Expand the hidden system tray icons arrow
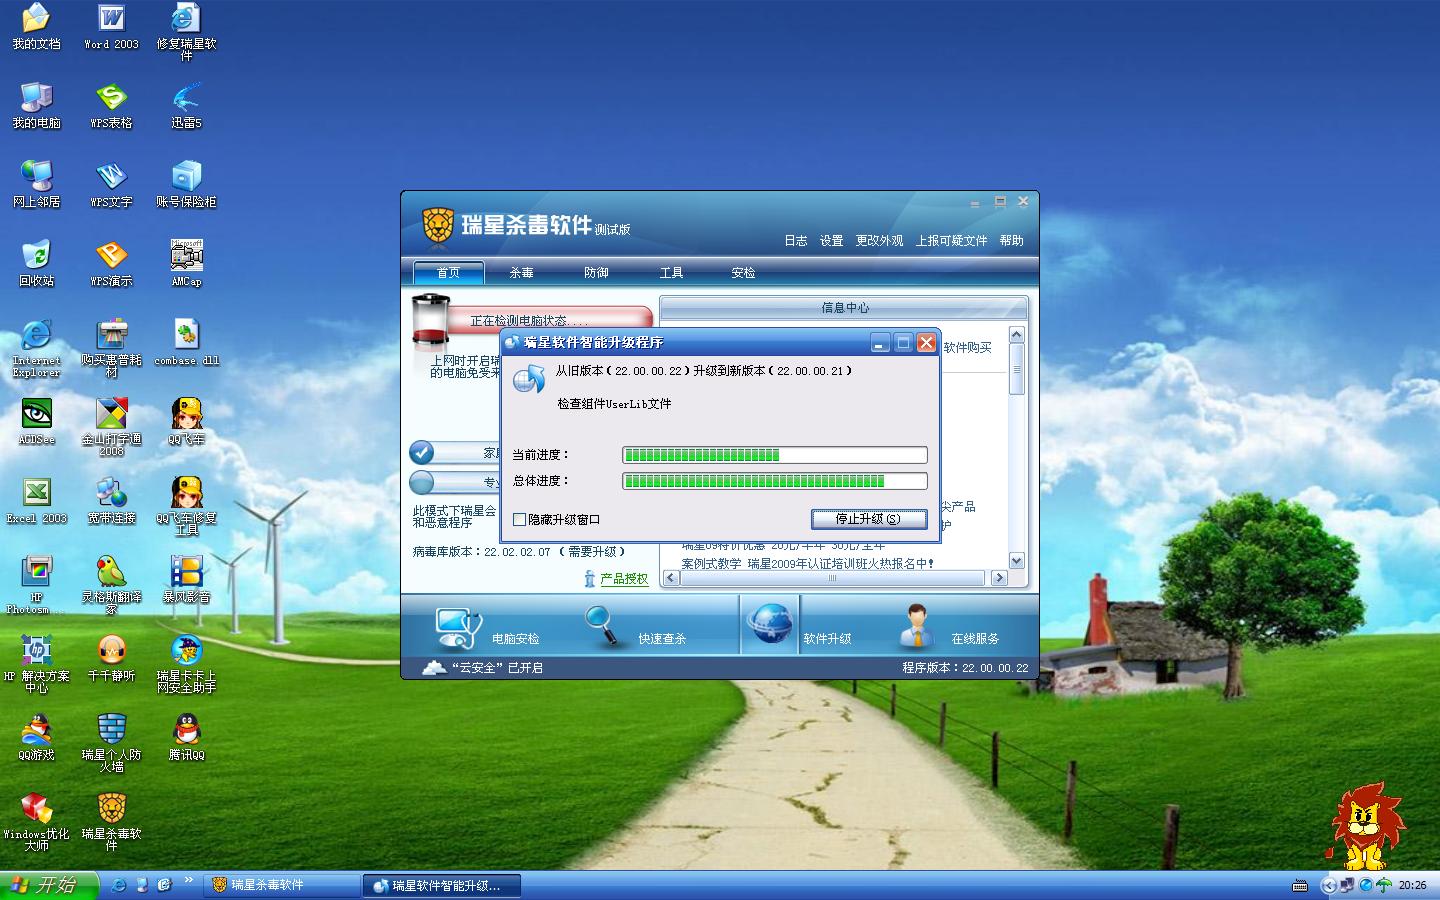Viewport: 1440px width, 900px height. [1328, 885]
